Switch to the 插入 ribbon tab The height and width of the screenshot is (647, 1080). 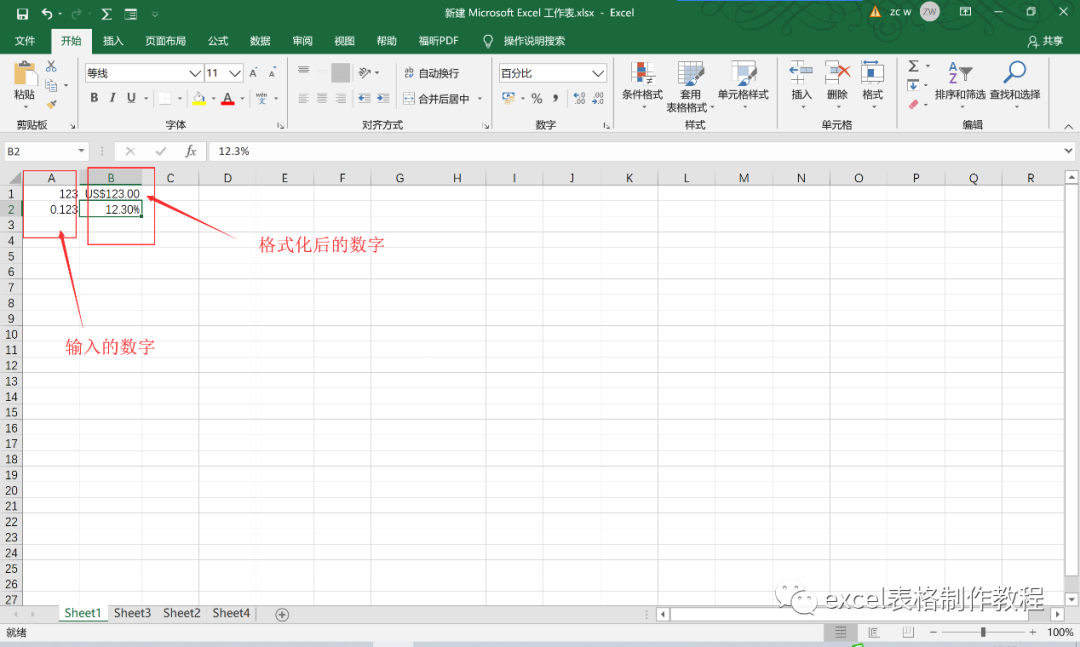tap(113, 41)
